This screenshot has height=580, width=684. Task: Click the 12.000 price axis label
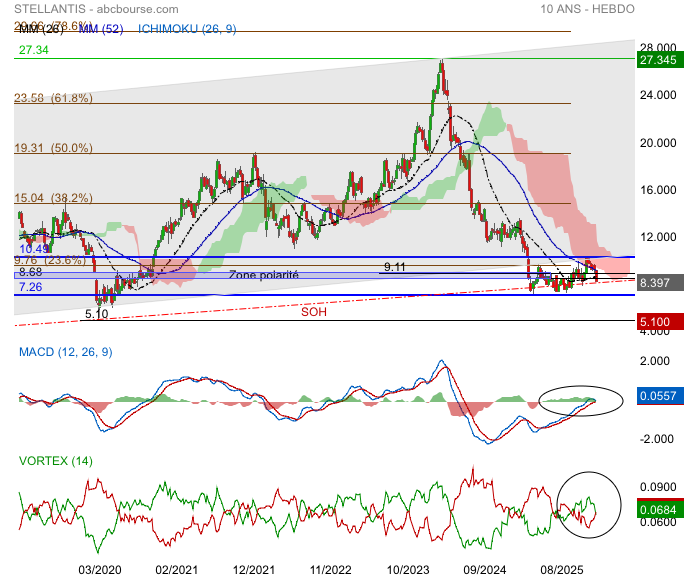coord(658,237)
